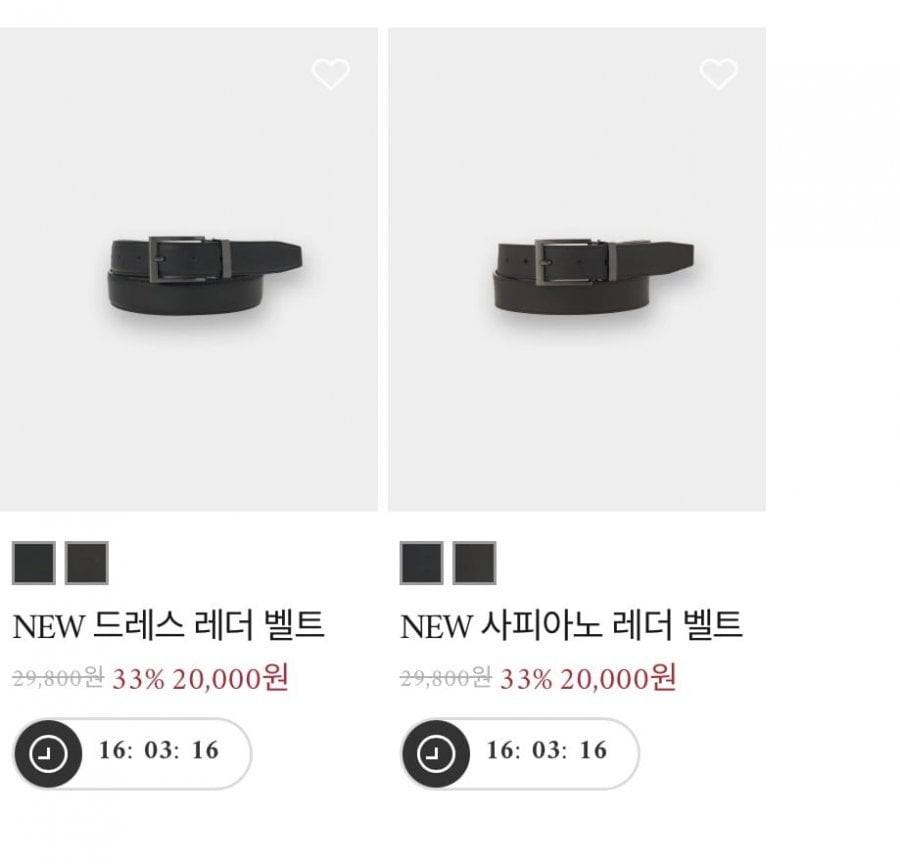The height and width of the screenshot is (864, 900).
Task: Favorite the NEW 드레스 레더 벨트 with heart icon
Action: point(331,73)
